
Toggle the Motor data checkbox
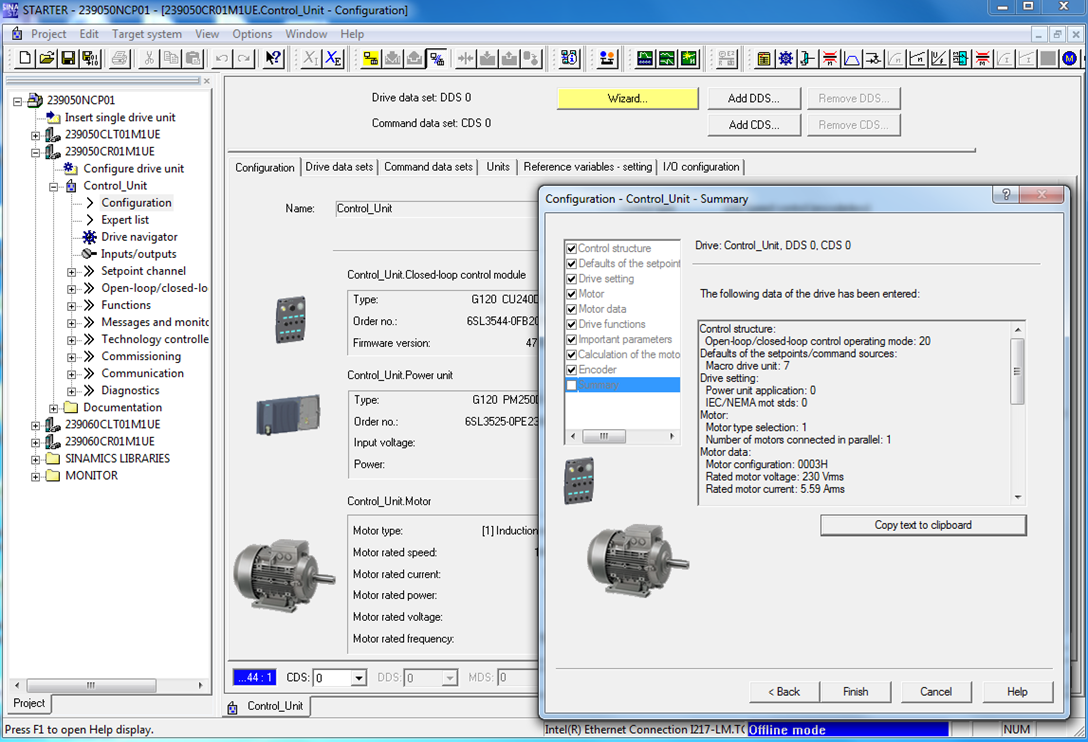[571, 309]
